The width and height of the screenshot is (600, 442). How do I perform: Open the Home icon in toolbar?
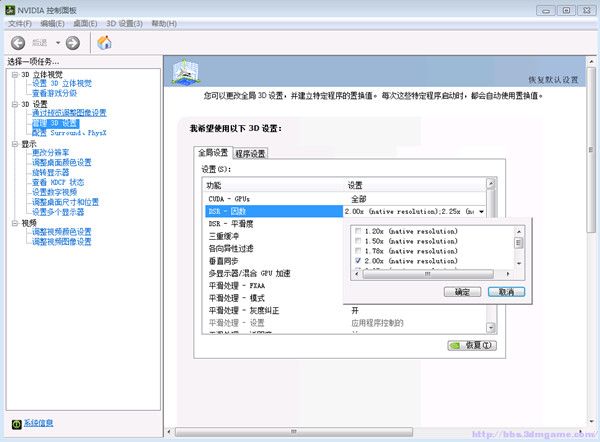coord(104,42)
